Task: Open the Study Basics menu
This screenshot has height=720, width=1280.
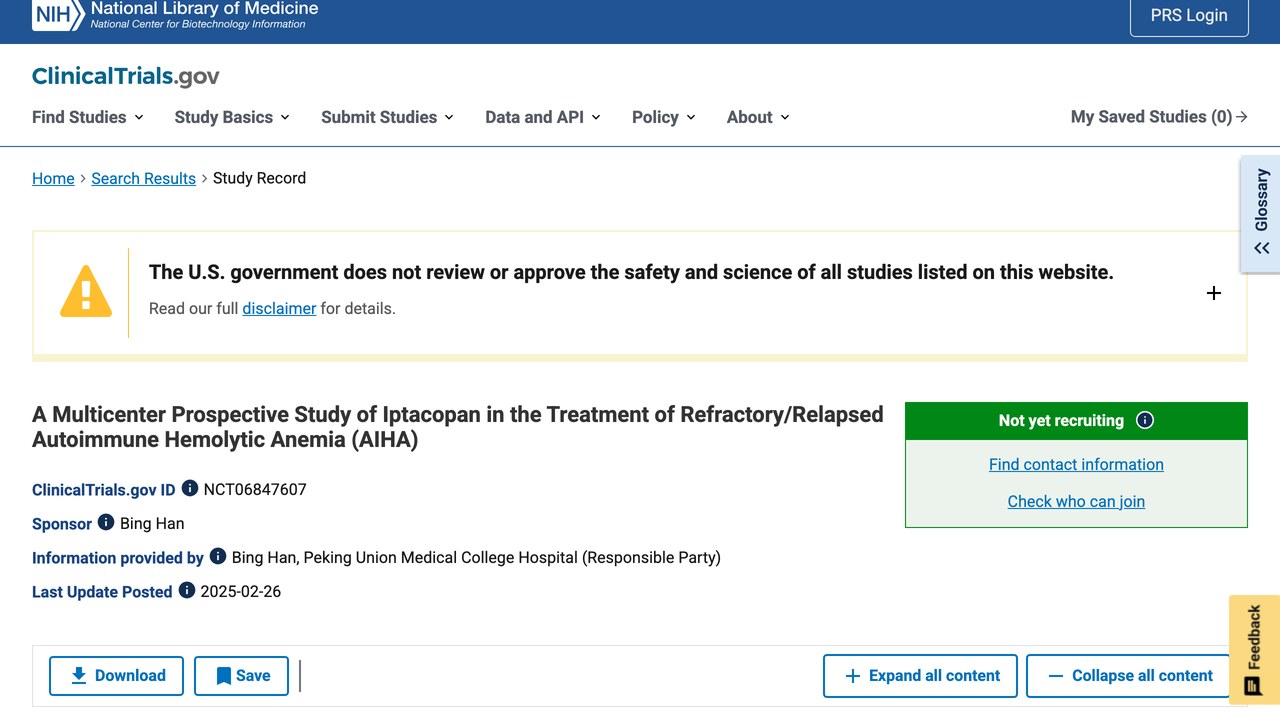Action: (x=232, y=117)
